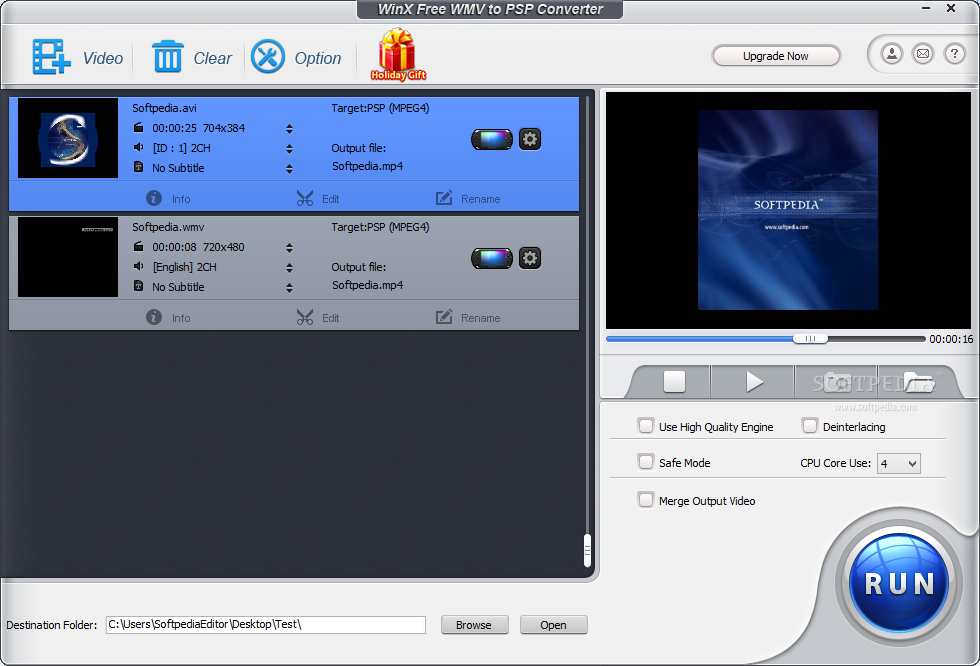Enable Use High Quality Engine
Image resolution: width=980 pixels, height=666 pixels.
(x=646, y=426)
